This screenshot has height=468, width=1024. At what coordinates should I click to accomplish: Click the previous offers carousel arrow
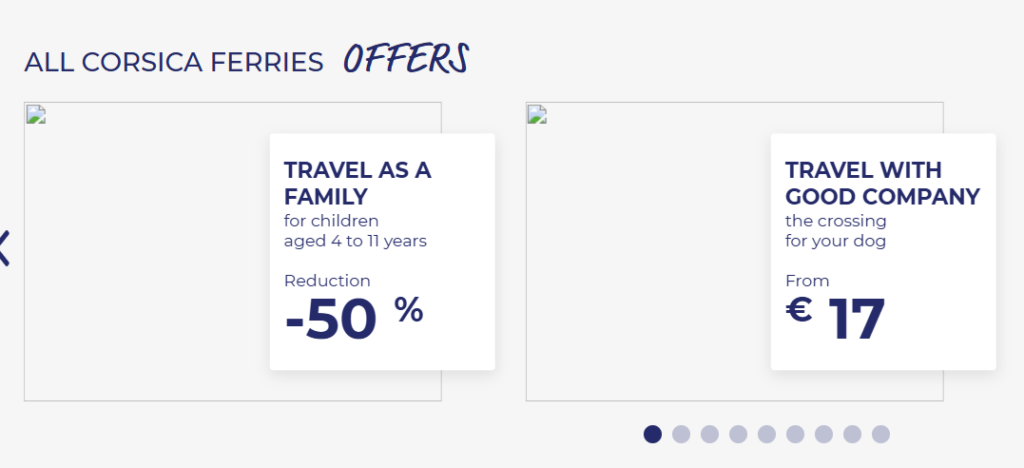pyautogui.click(x=5, y=247)
